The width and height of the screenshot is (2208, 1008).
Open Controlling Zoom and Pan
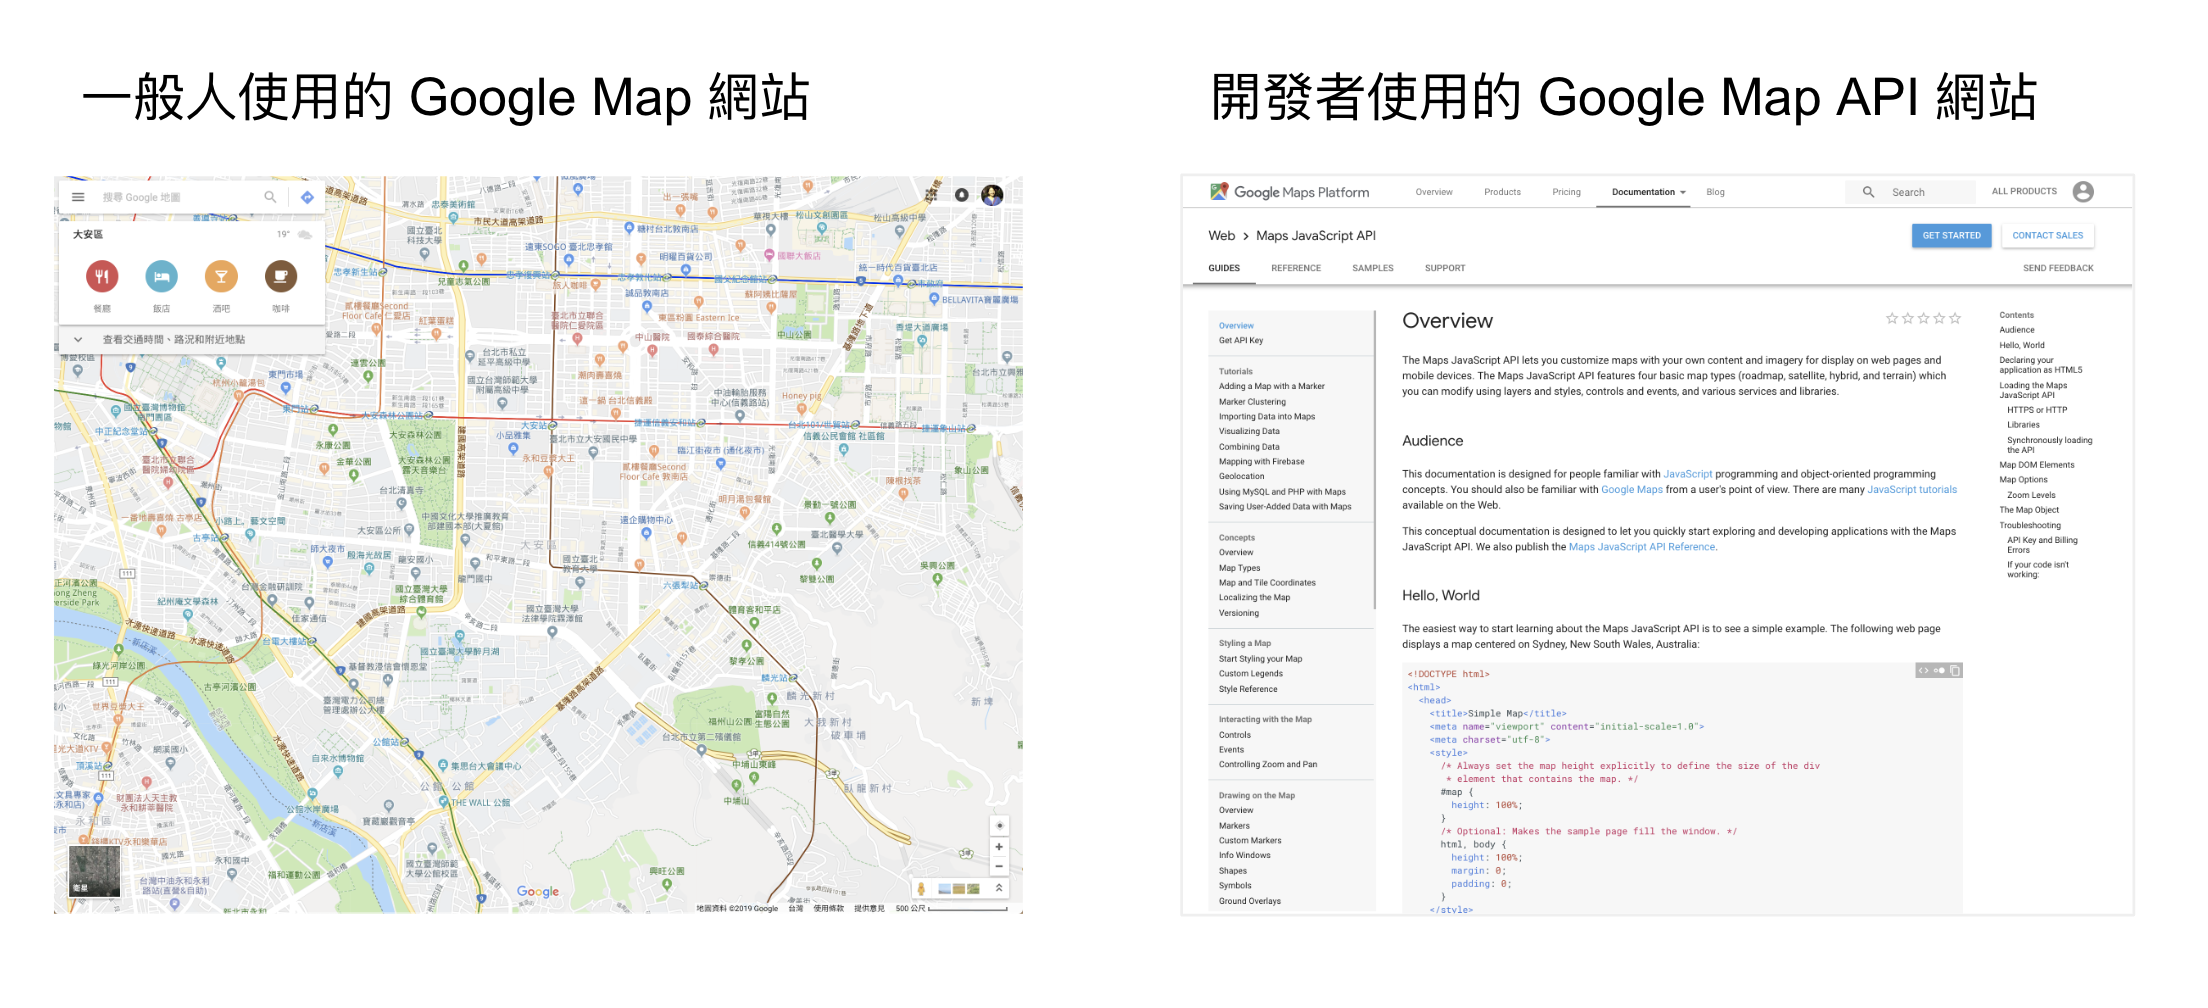click(1267, 765)
